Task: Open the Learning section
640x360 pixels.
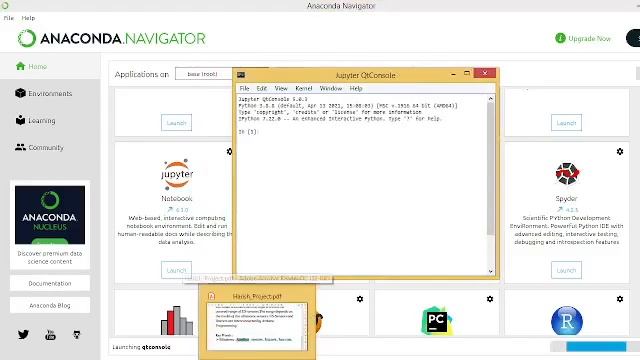Action: [x=35, y=120]
